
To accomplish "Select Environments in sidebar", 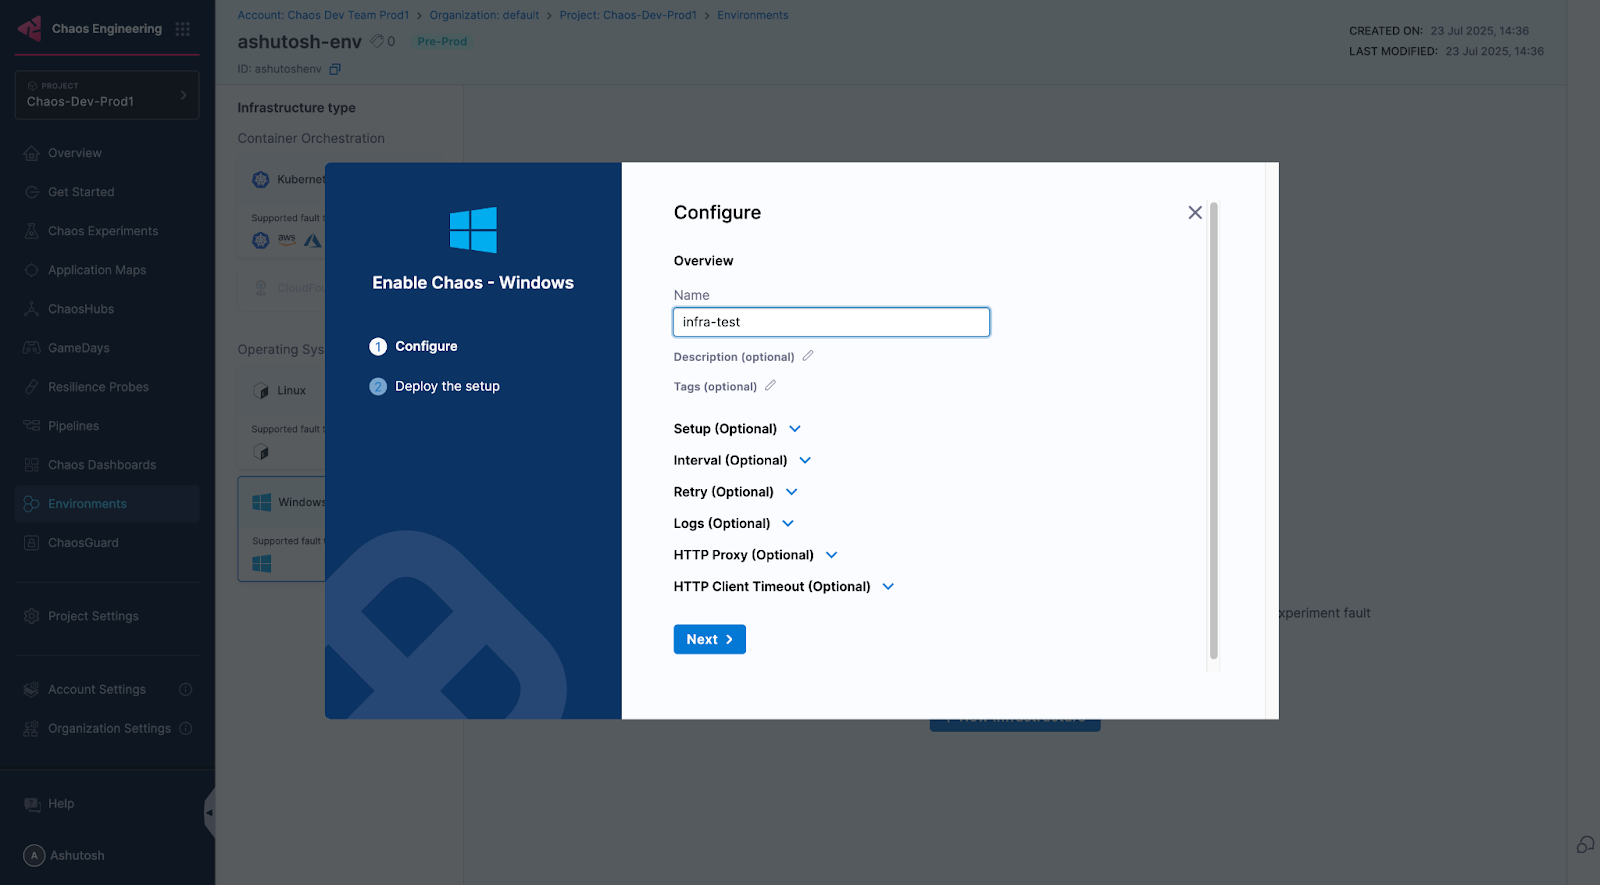I will pyautogui.click(x=107, y=504).
